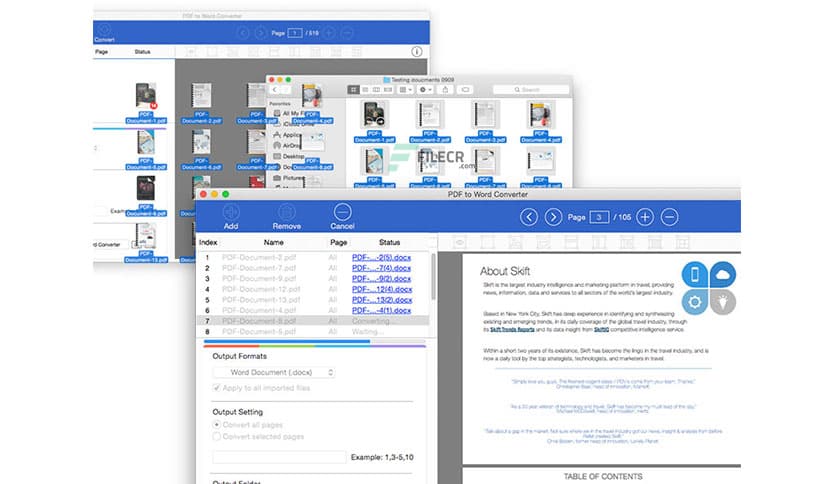Select PDF-Document-3.pdf in the Finder window
The width and height of the screenshot is (836, 484).
pos(485,122)
